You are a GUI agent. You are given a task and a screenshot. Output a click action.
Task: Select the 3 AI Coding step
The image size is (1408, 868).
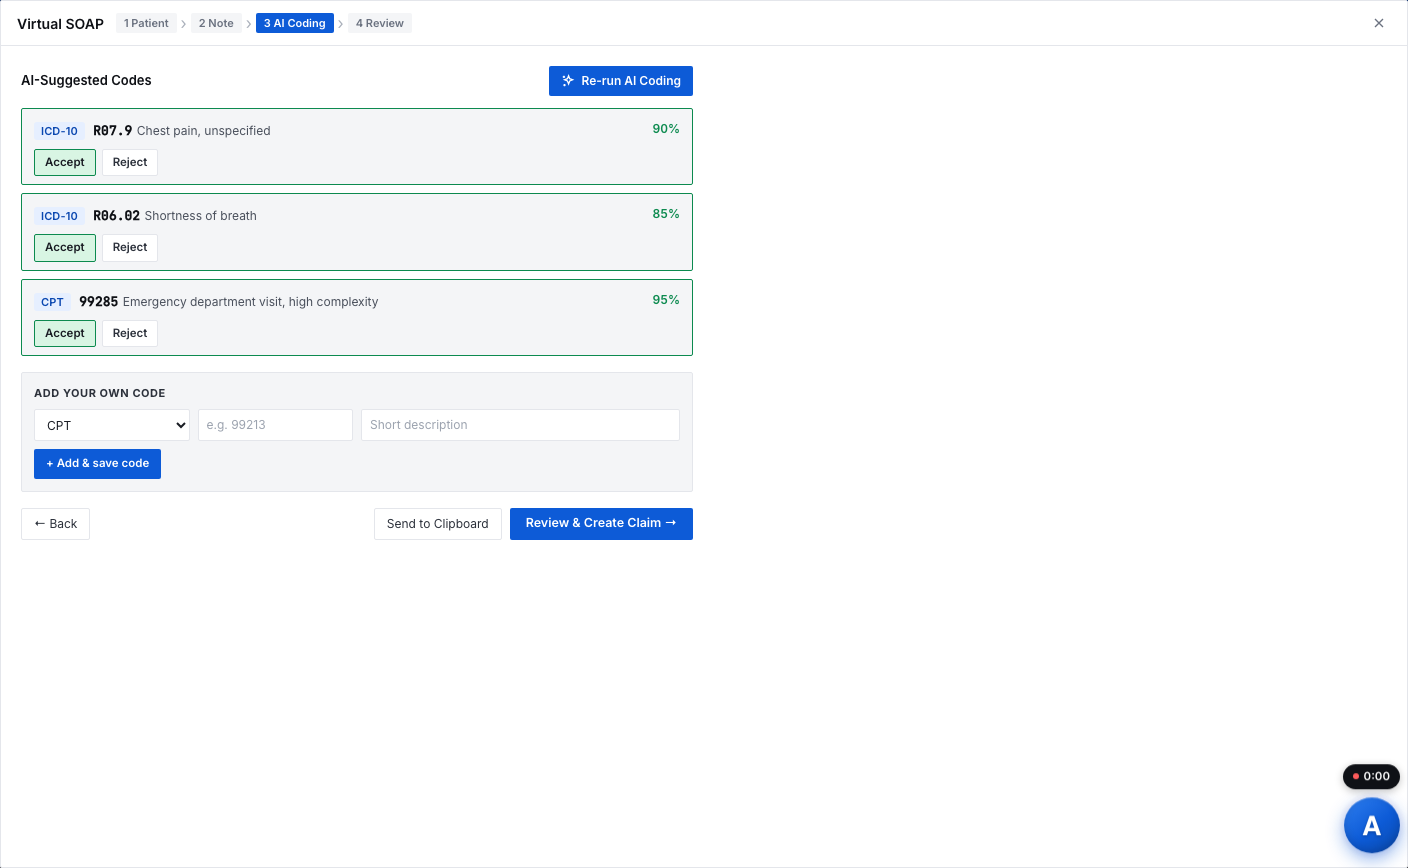tap(295, 23)
